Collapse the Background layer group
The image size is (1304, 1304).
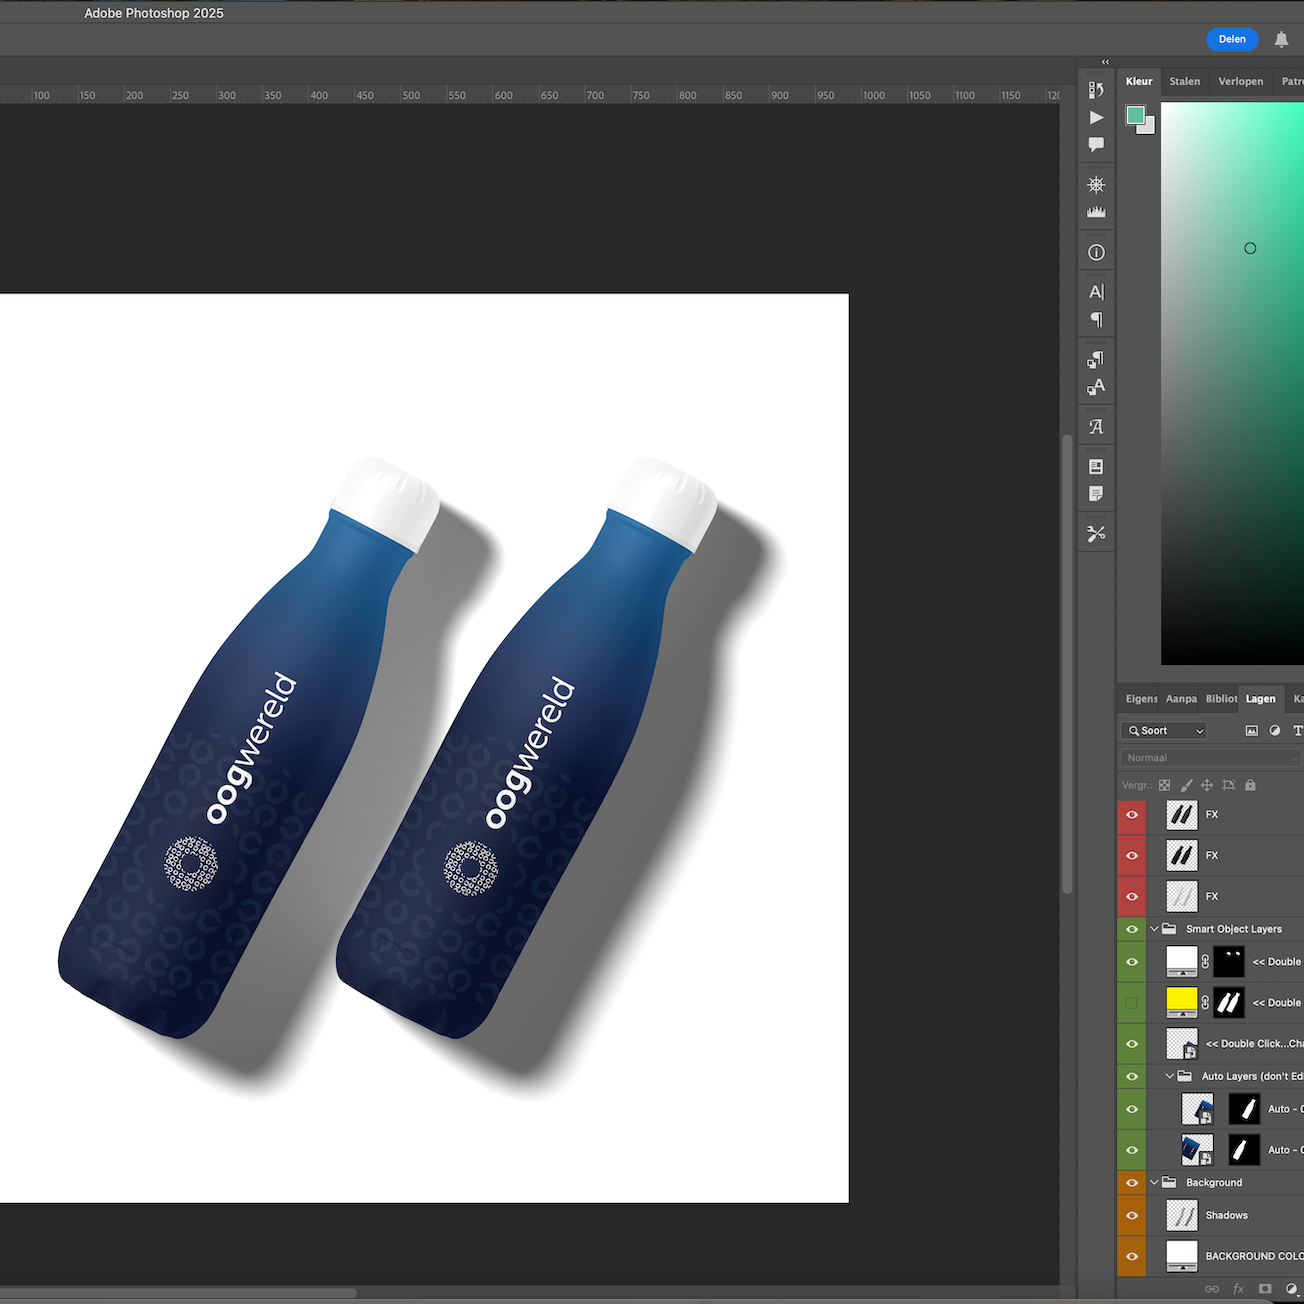coord(1154,1182)
